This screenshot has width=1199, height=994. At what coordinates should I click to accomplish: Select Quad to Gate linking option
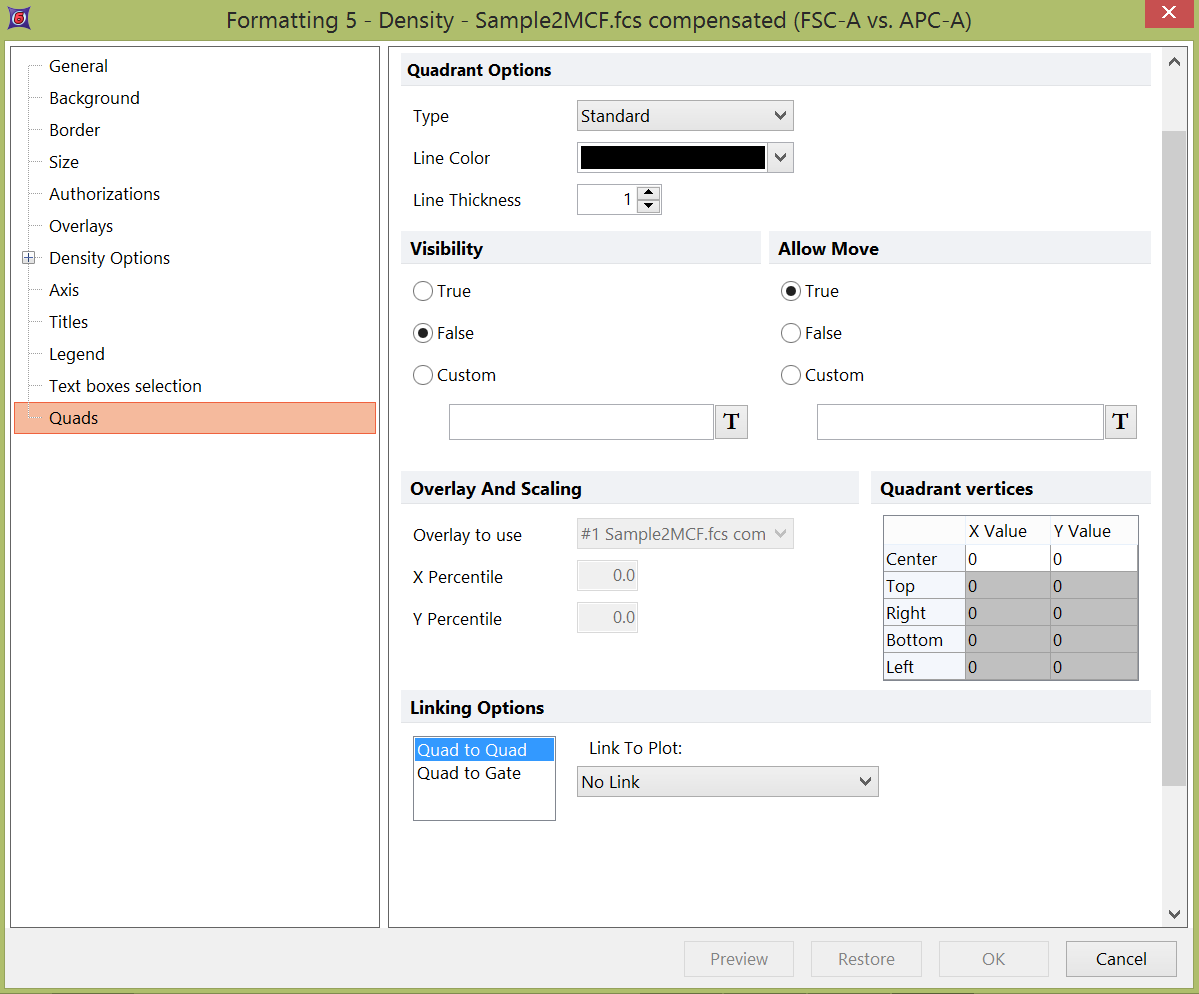pos(469,773)
